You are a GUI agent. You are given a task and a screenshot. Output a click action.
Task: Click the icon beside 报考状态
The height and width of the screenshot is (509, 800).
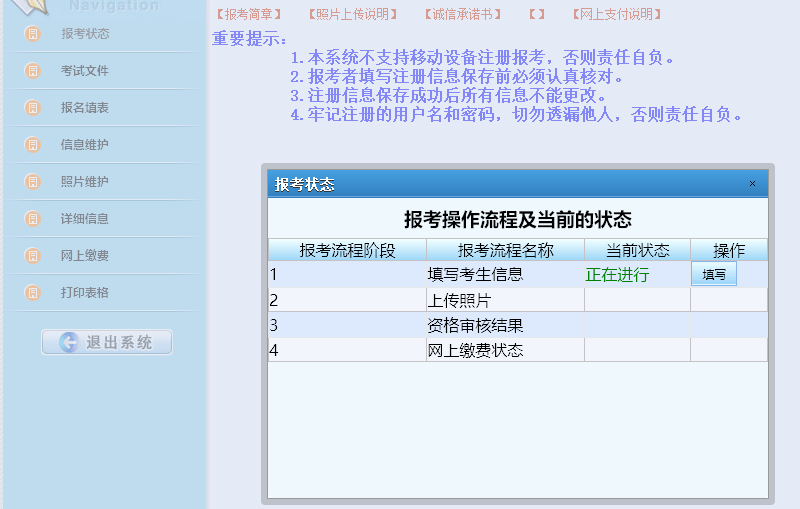32,34
